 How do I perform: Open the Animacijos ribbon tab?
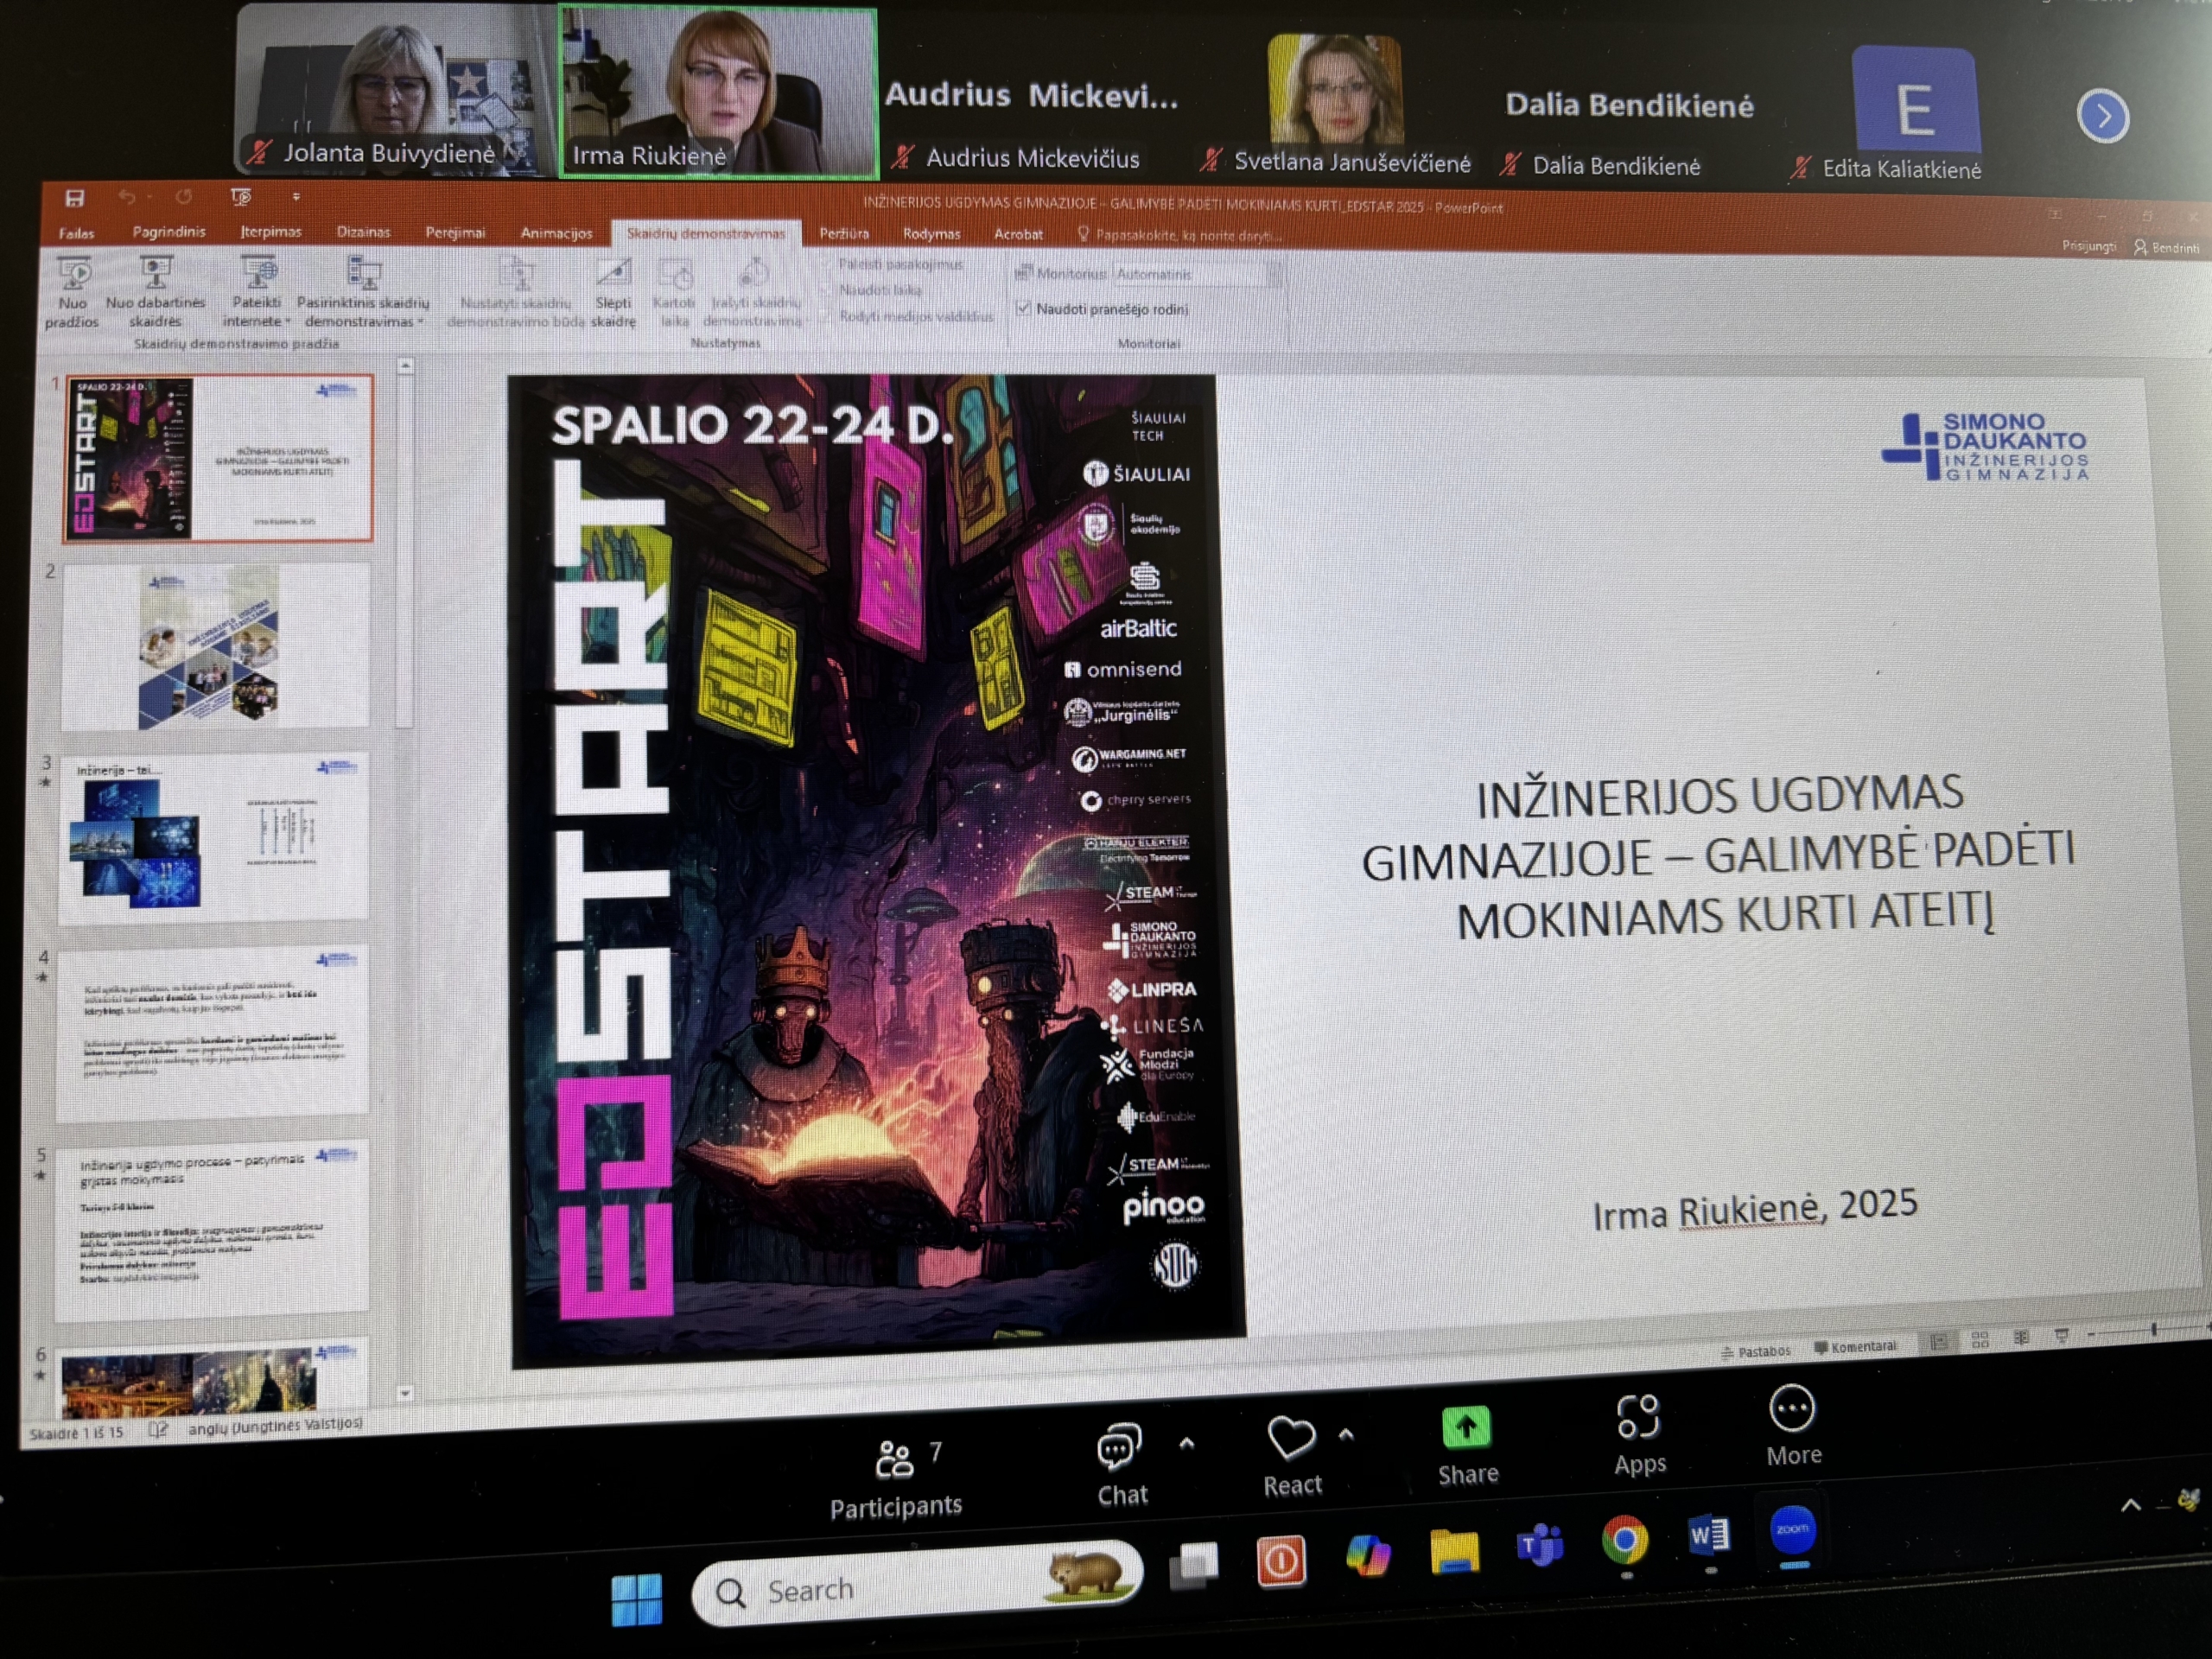point(556,233)
